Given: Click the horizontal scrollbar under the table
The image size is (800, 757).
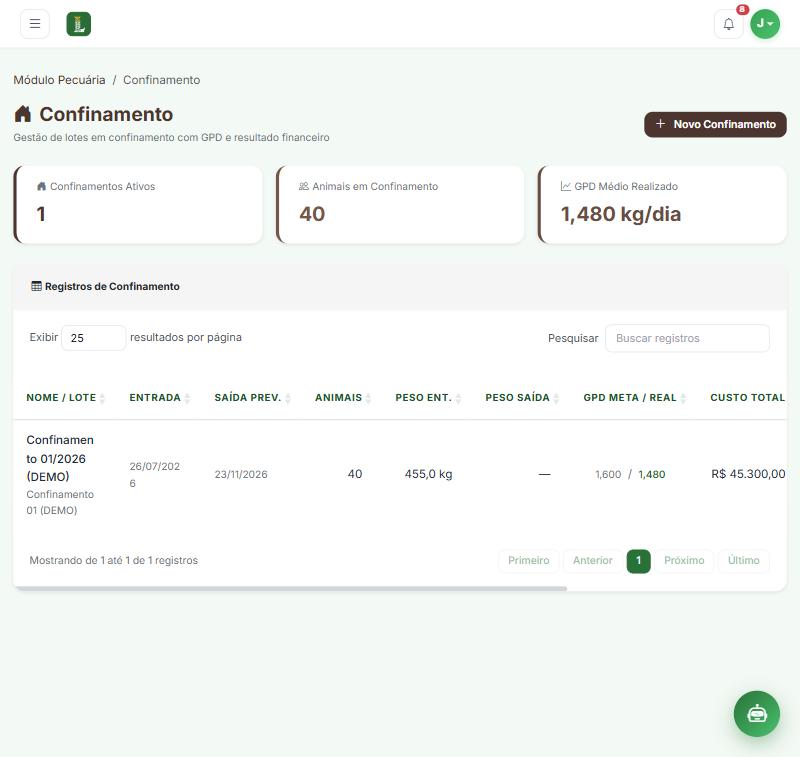Looking at the screenshot, I should 290,589.
